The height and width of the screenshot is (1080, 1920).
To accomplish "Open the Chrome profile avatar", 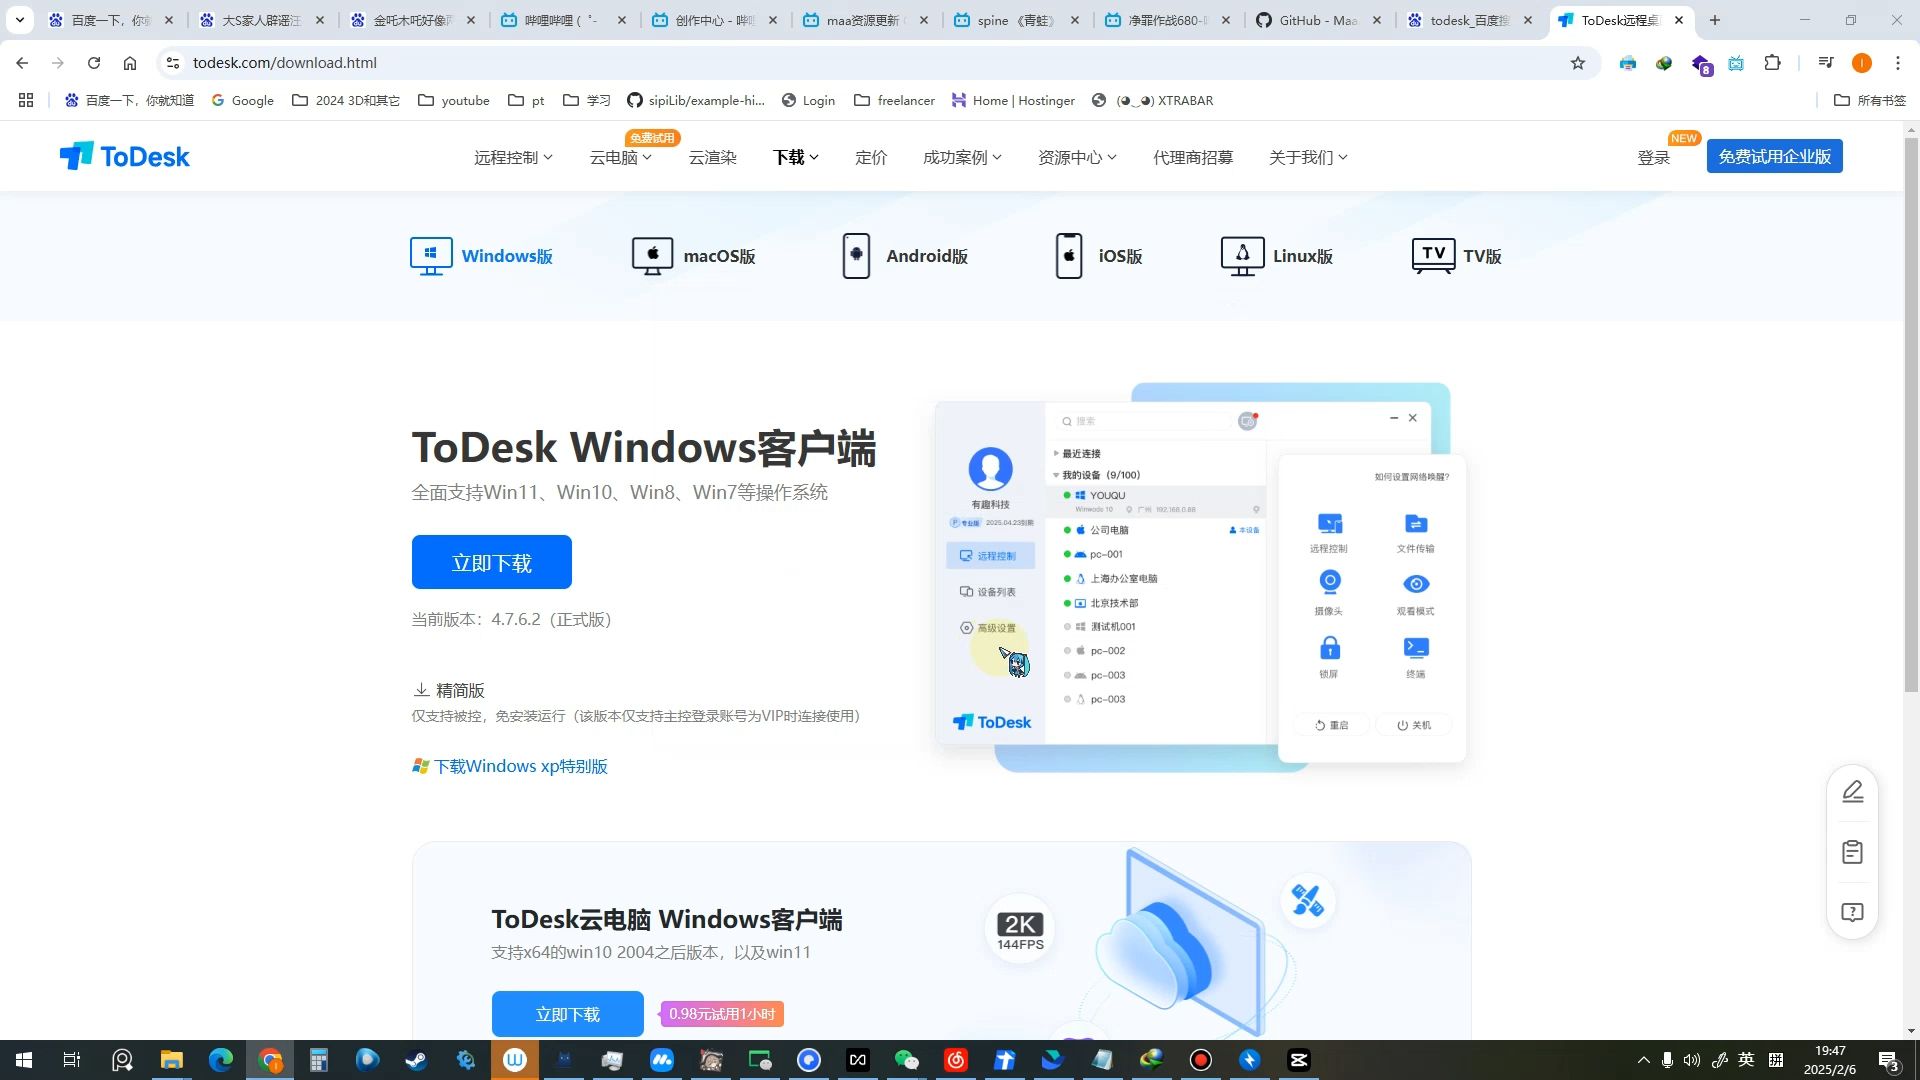I will point(1861,63).
